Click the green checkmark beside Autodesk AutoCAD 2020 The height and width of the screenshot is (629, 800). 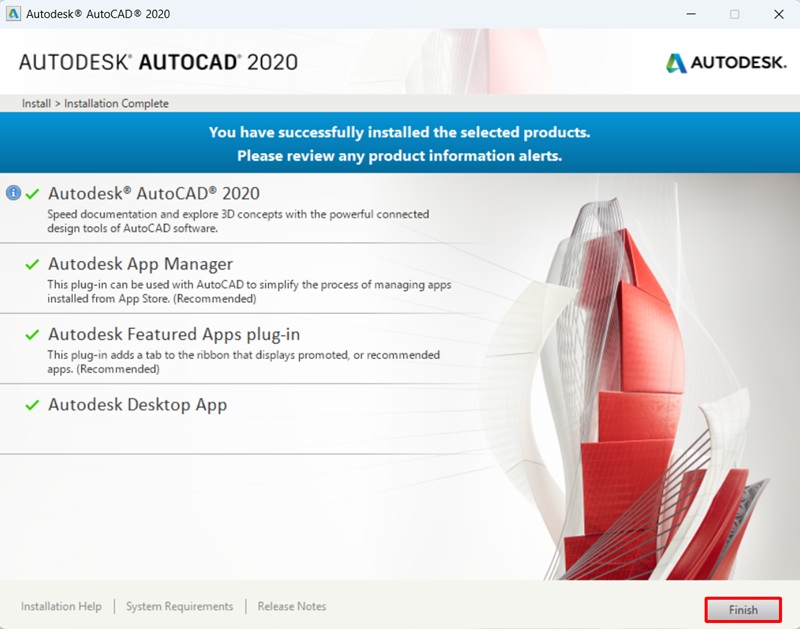click(32, 195)
